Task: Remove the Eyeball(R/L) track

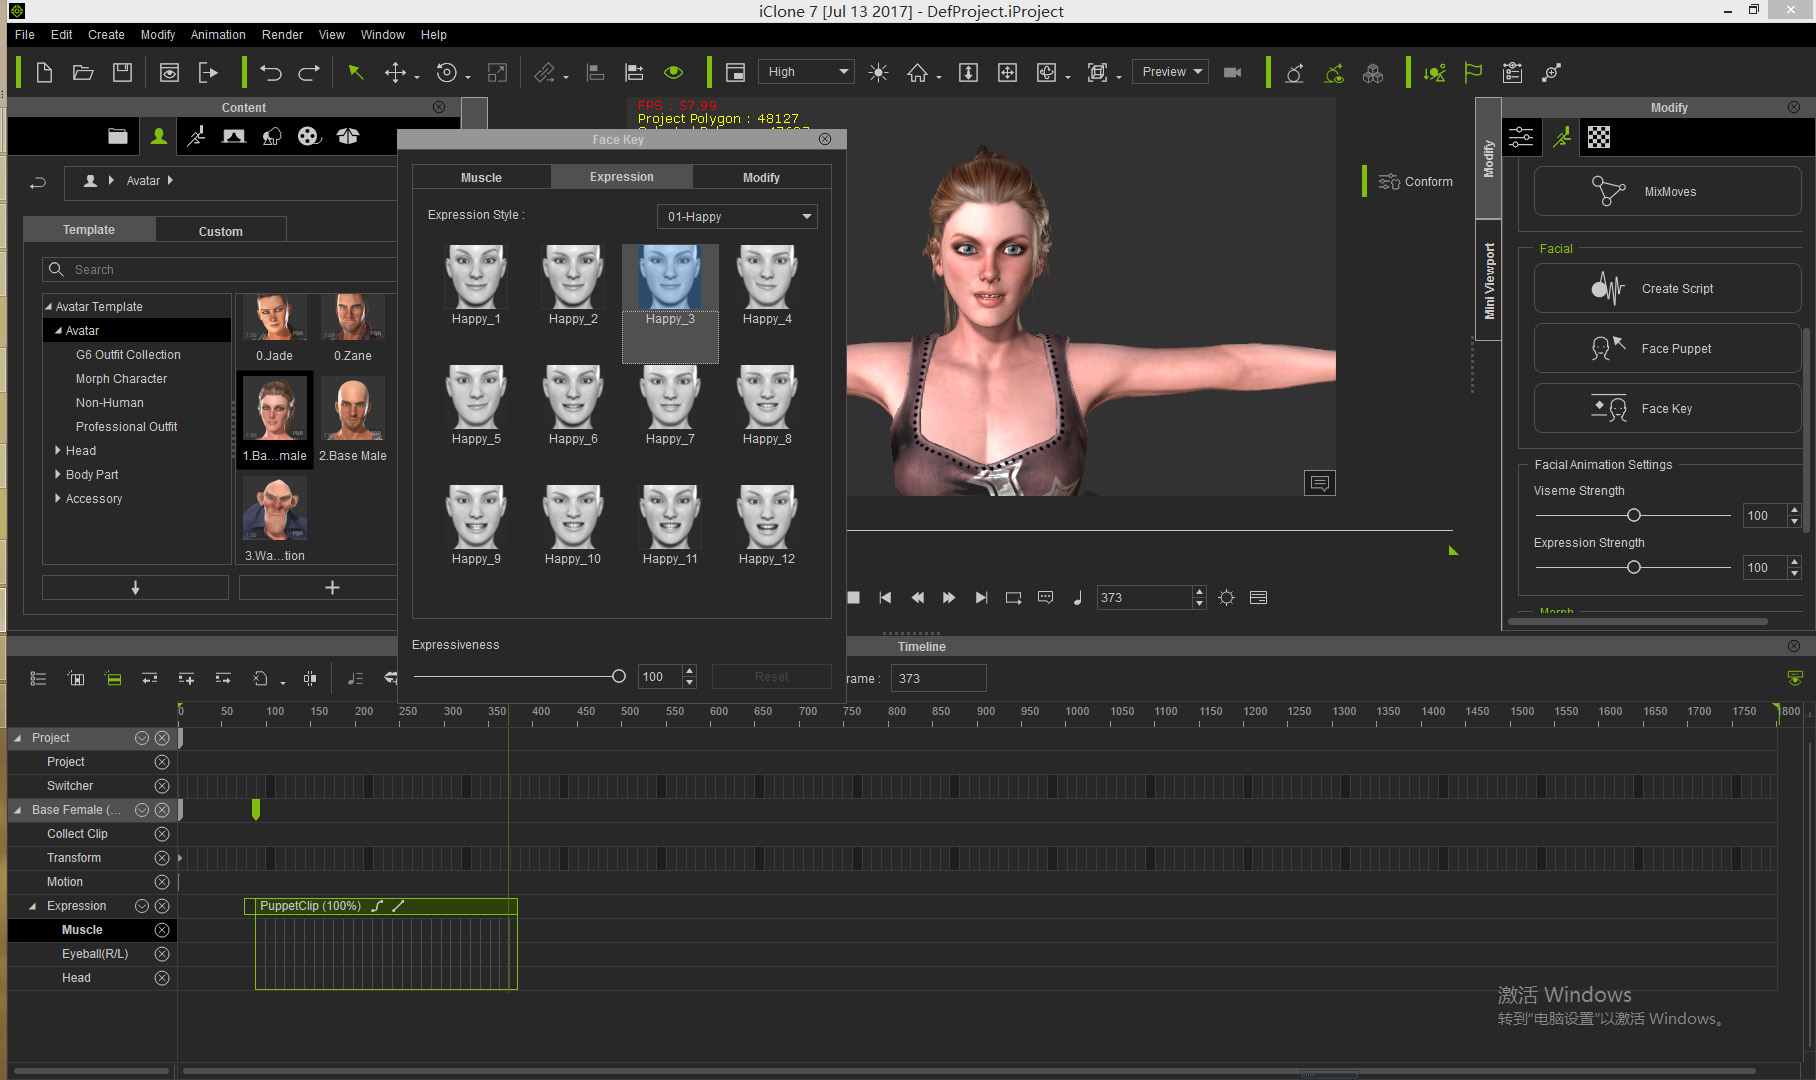Action: click(162, 954)
